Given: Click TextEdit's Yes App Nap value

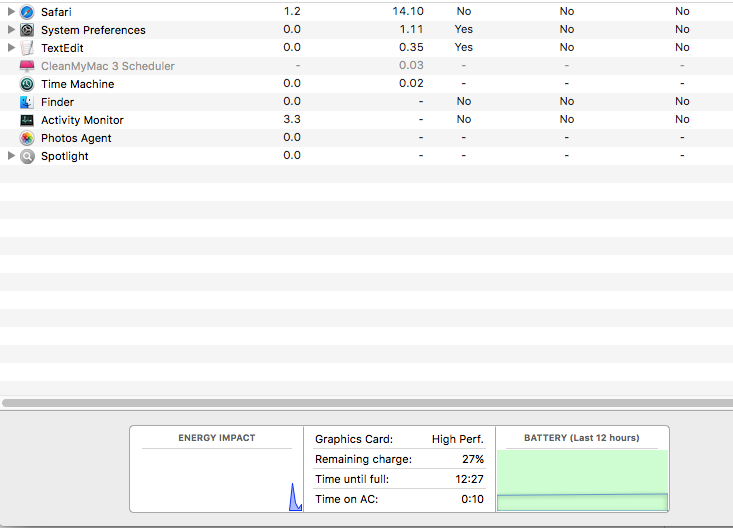Looking at the screenshot, I should (464, 47).
